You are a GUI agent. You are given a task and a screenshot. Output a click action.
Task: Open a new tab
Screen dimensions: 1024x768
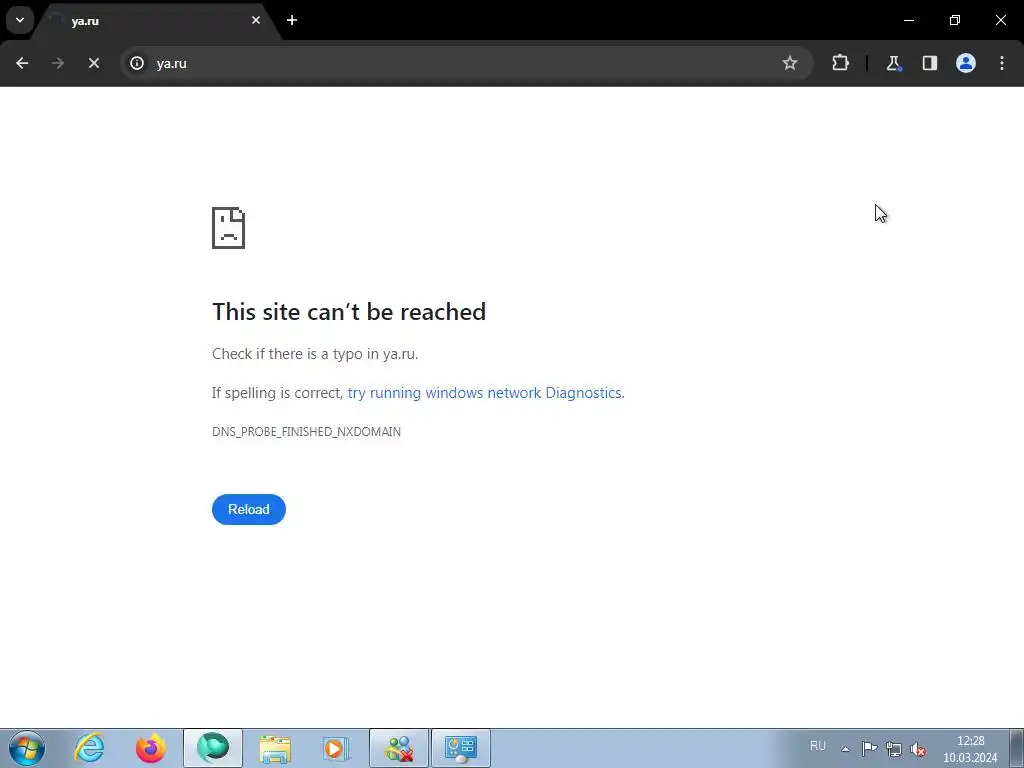click(292, 20)
